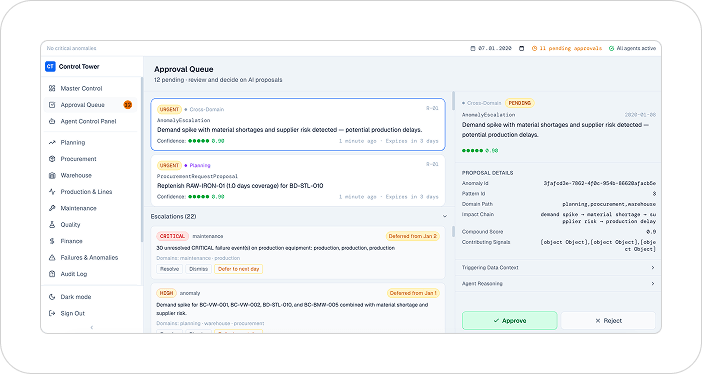Click the Domain Path value 'planning,procurement,warehouse'

click(609, 204)
